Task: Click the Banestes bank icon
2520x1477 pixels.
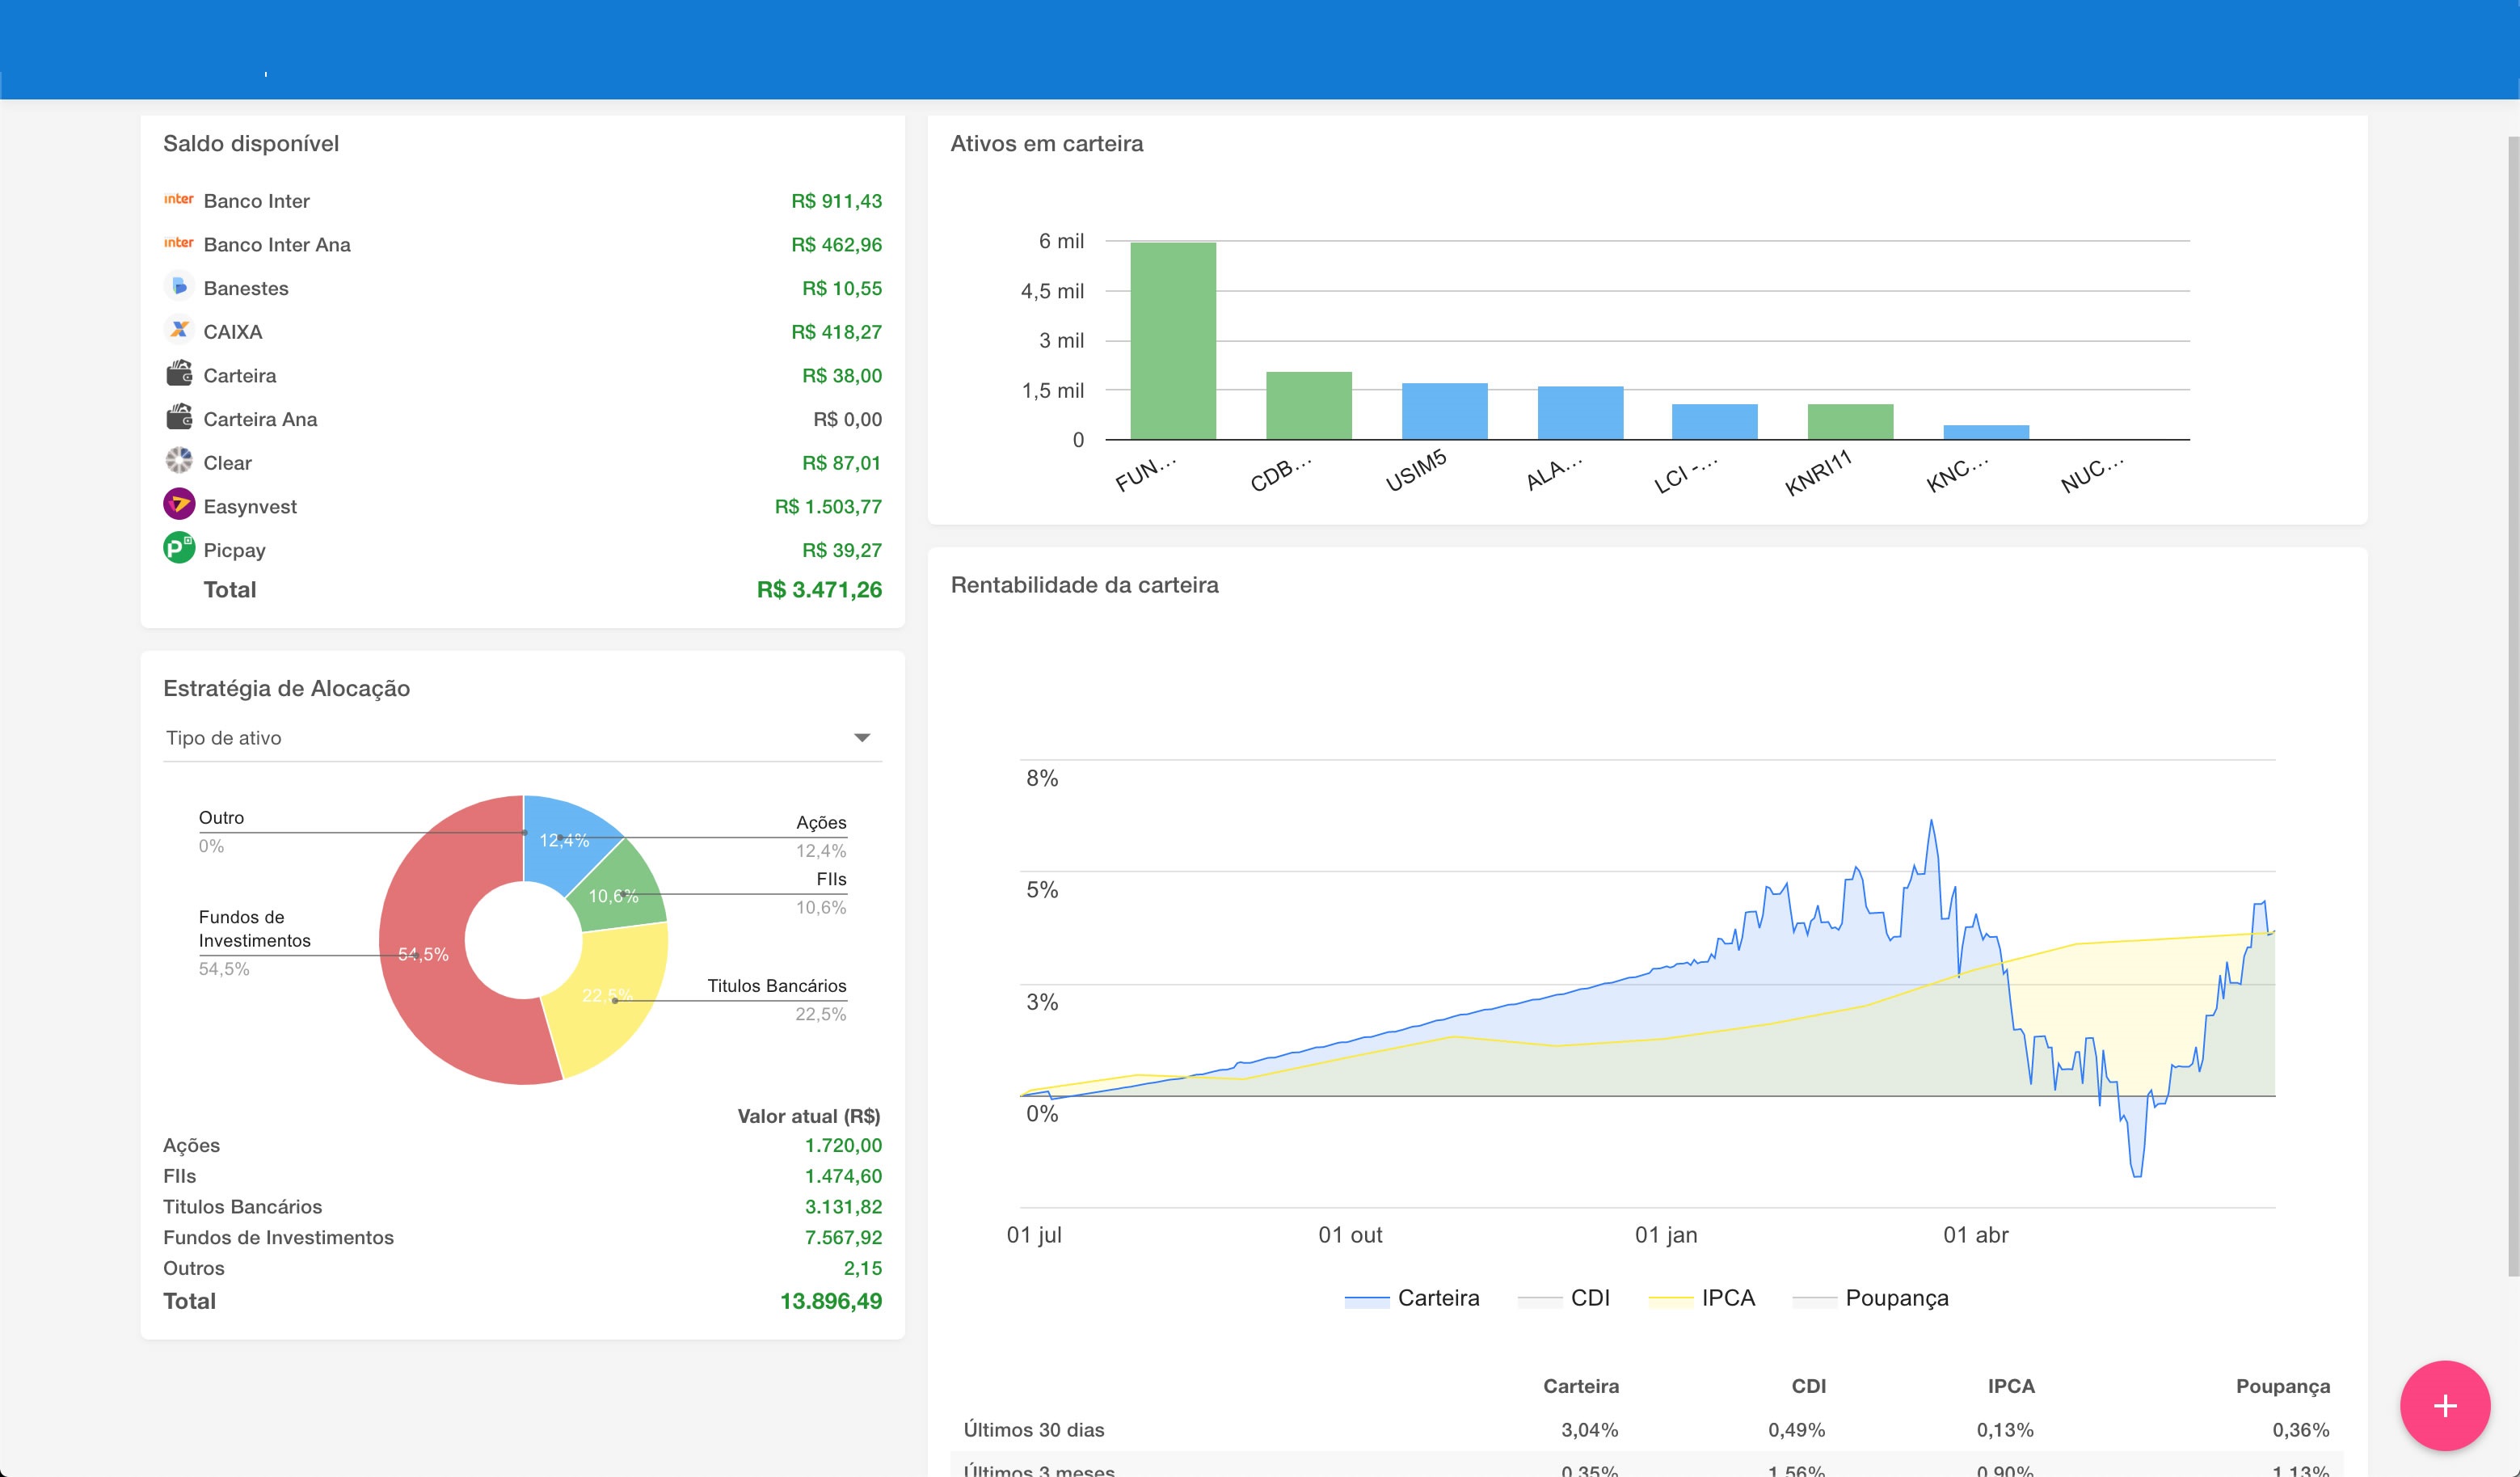Action: point(179,288)
